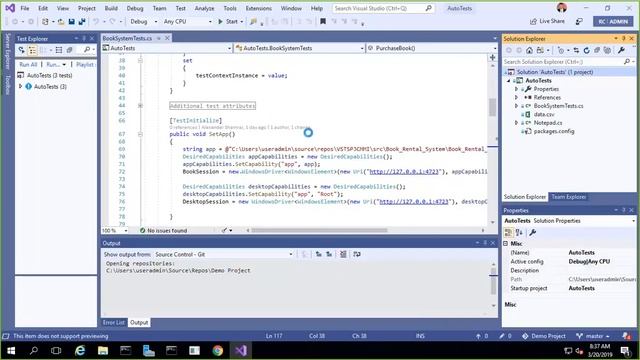Click the Visual Studio taskbar icon
640x360 pixels.
point(240,351)
